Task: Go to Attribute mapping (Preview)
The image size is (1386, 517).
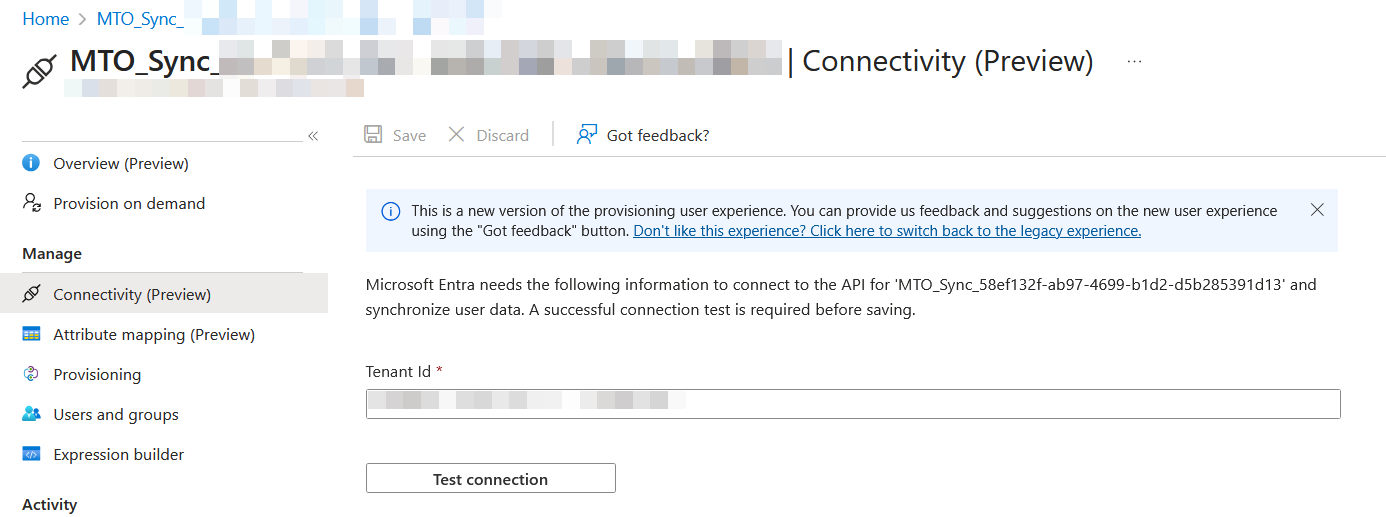Action: tap(154, 334)
